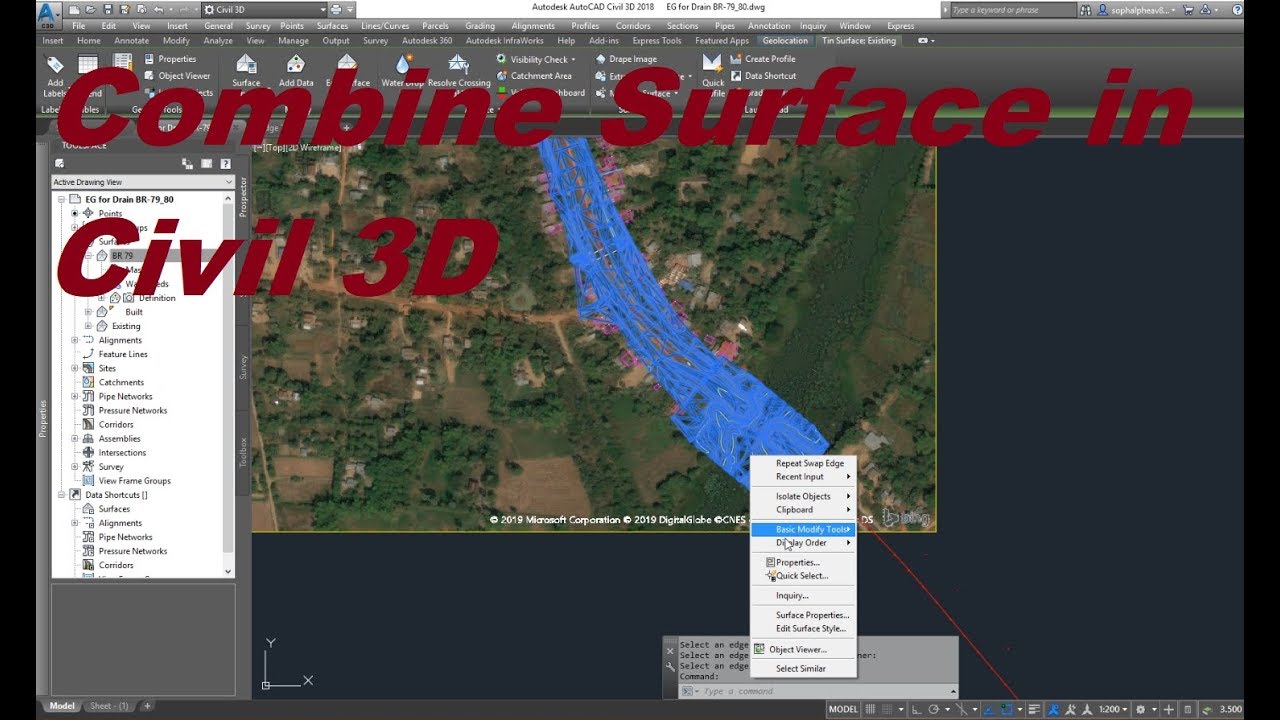The image size is (1280, 720).
Task: Open the Civil 3D workspace dropdown
Action: point(264,10)
